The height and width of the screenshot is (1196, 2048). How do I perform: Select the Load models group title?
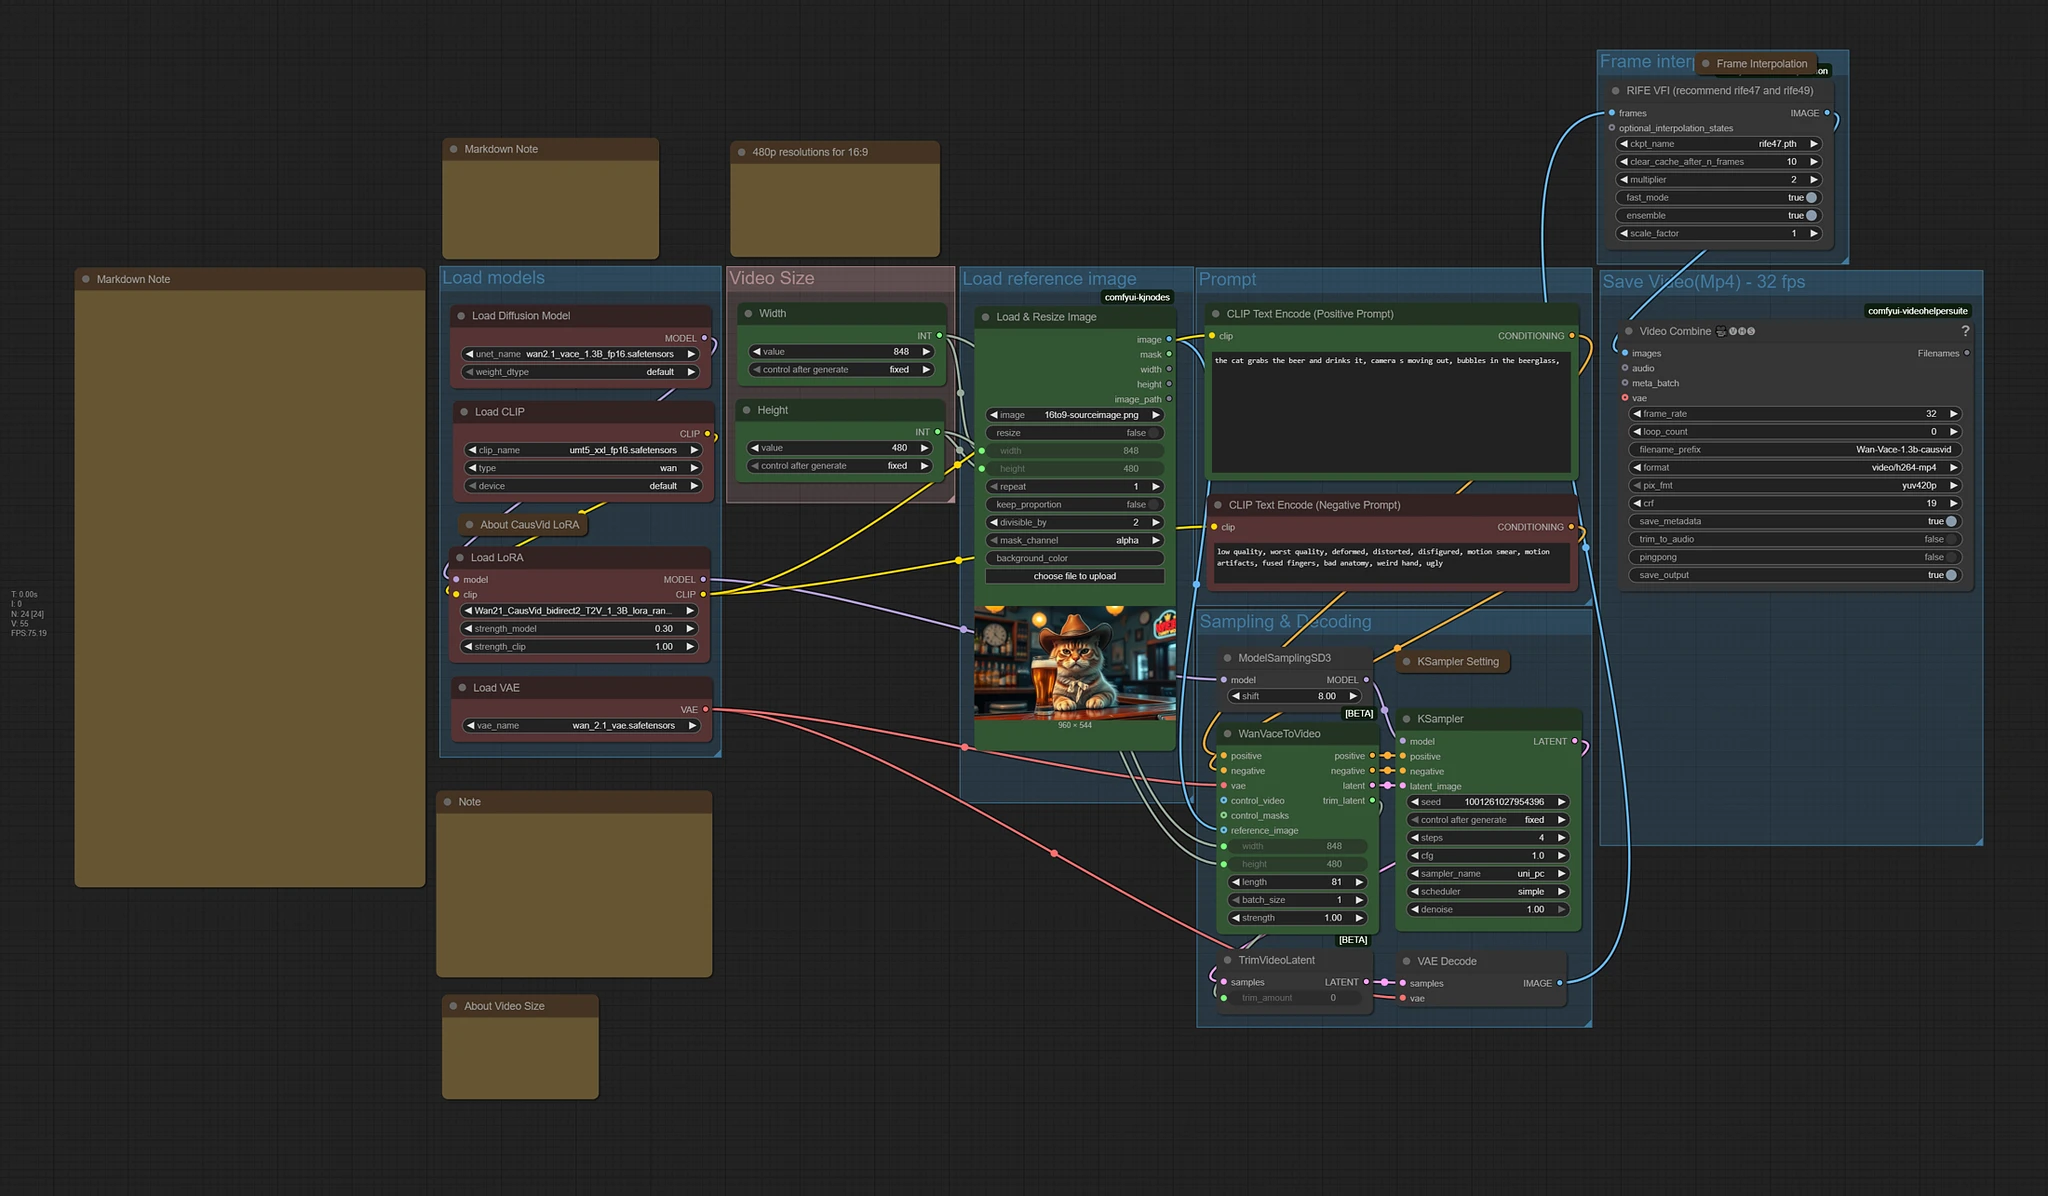coord(494,278)
